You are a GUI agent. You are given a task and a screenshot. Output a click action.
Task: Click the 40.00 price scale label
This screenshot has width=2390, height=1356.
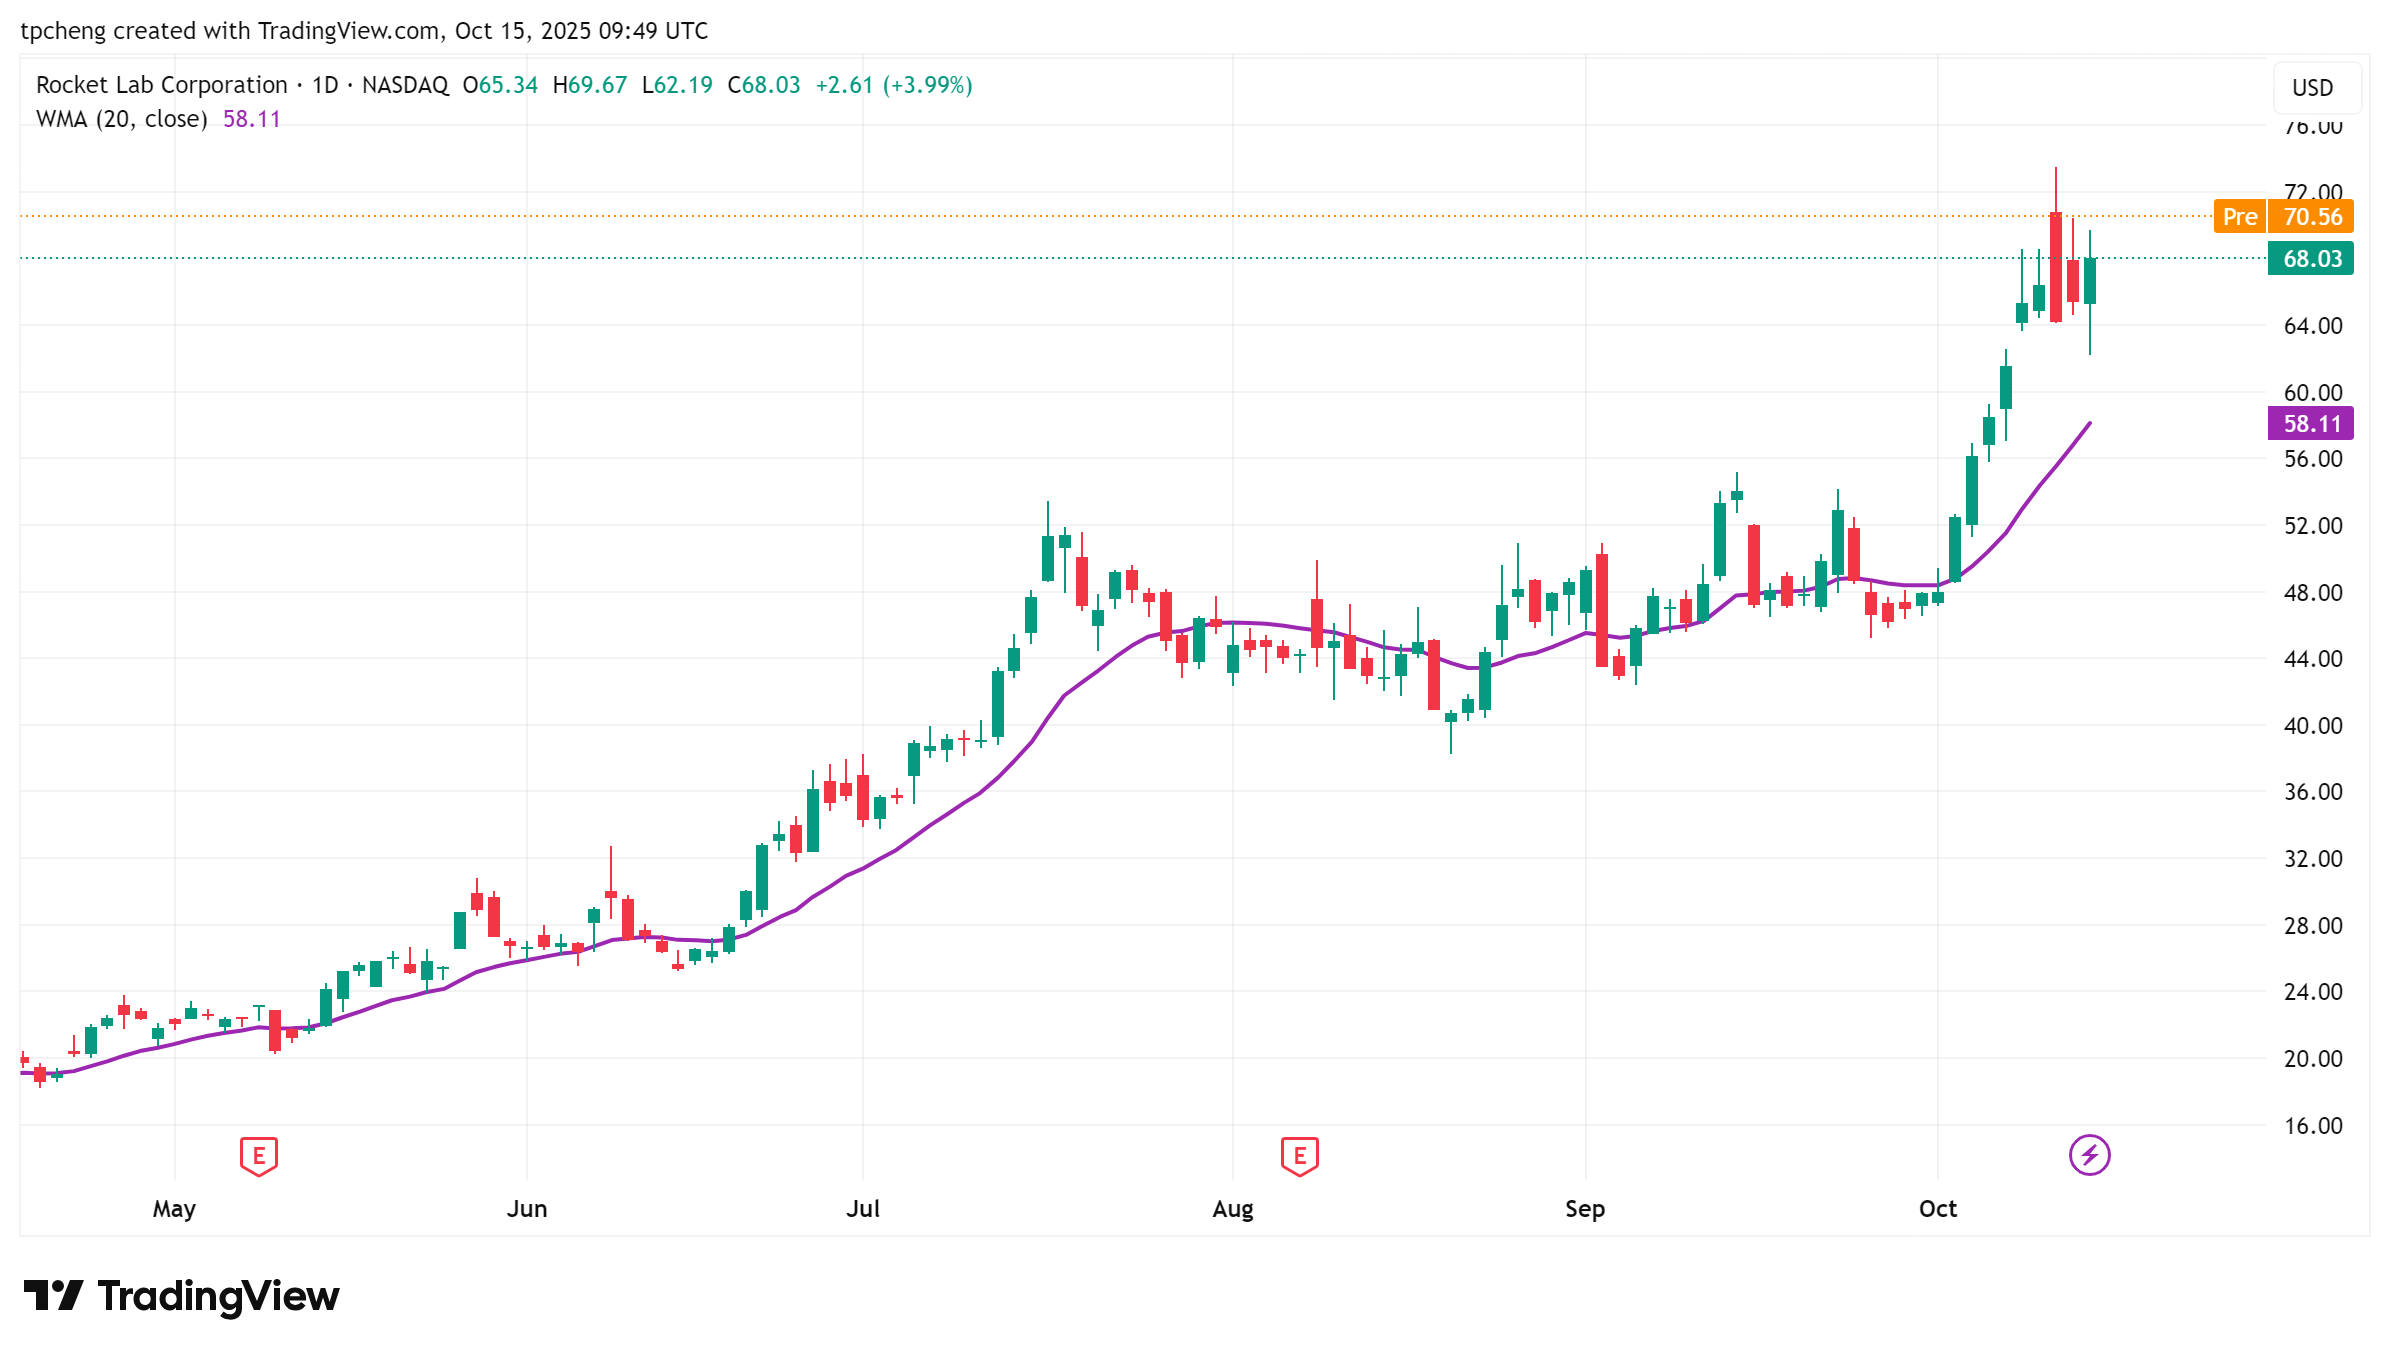pos(2312,725)
